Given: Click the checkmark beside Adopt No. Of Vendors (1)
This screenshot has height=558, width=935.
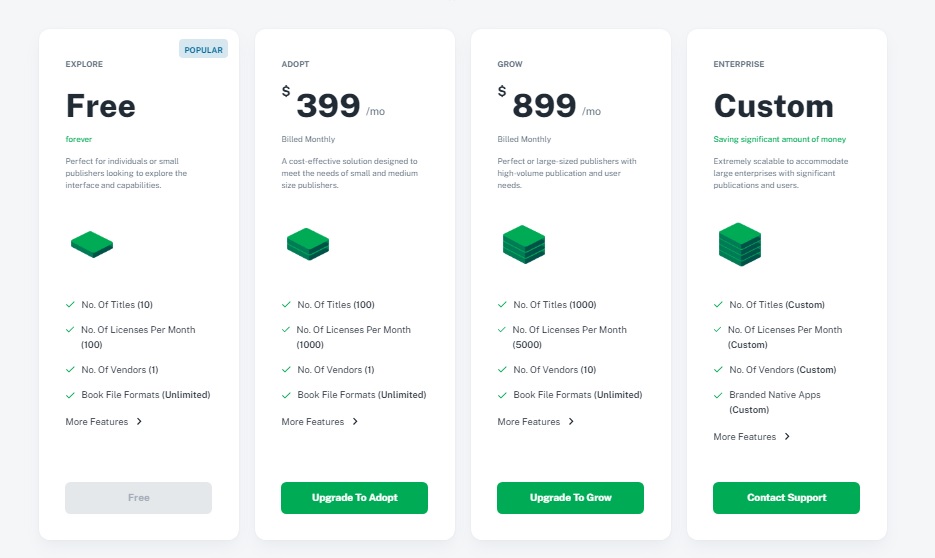Looking at the screenshot, I should point(286,370).
